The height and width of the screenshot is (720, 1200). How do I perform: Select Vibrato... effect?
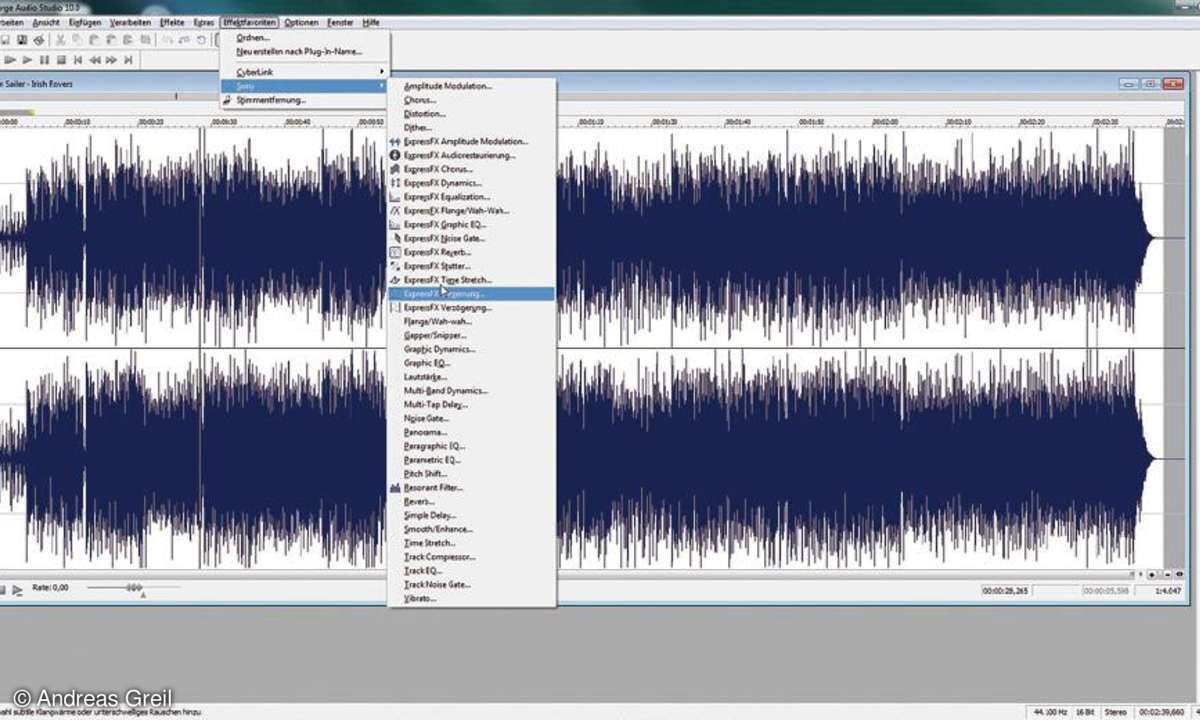[471, 598]
